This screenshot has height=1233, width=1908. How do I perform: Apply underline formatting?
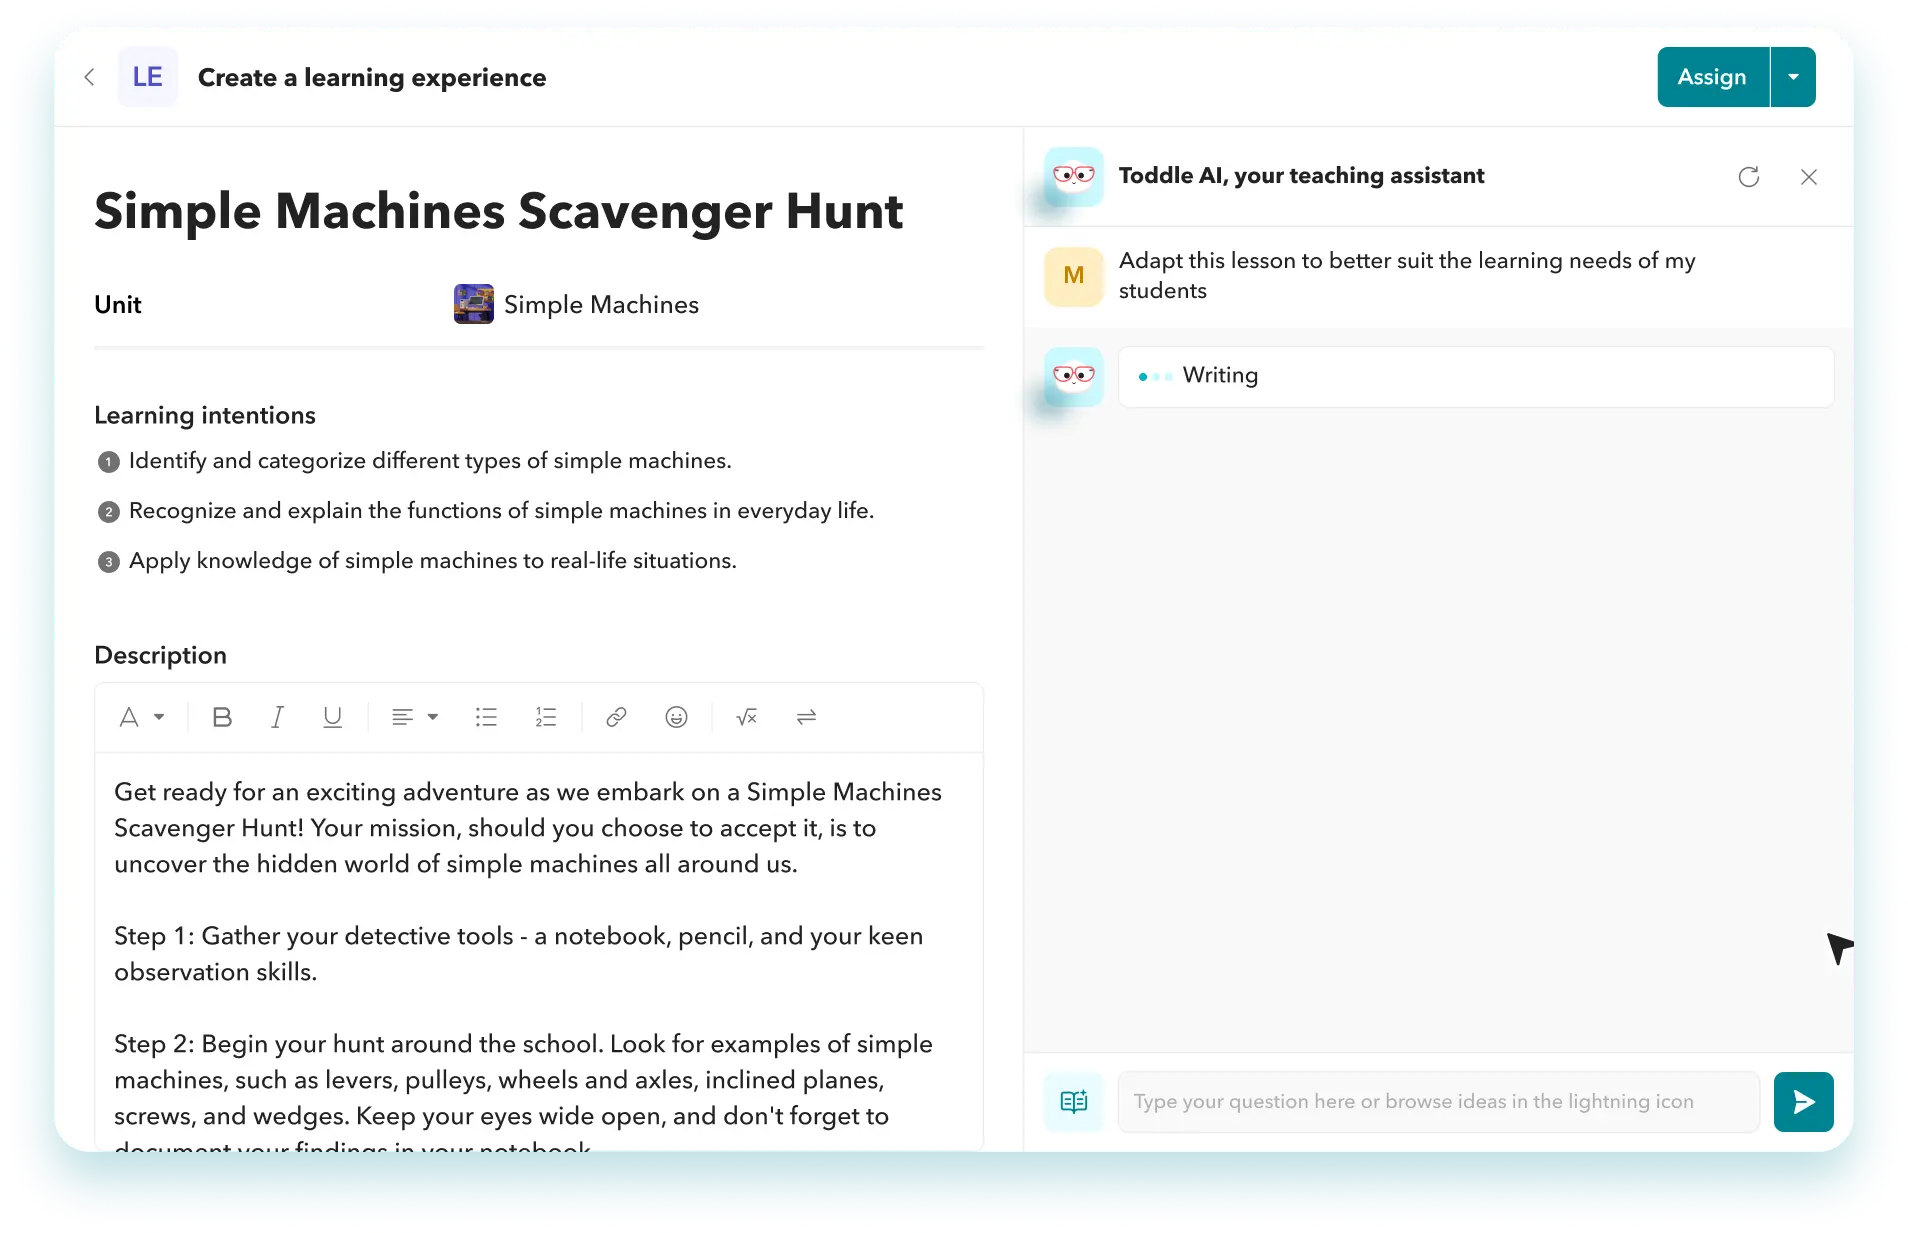(332, 717)
